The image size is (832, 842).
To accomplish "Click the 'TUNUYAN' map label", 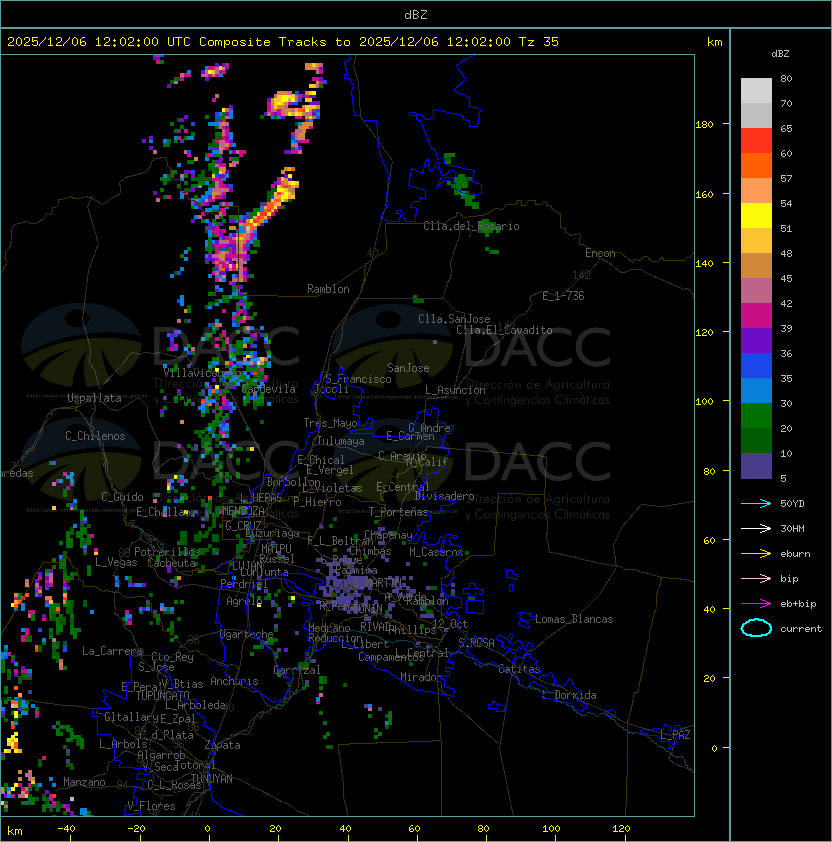I will coord(212,779).
